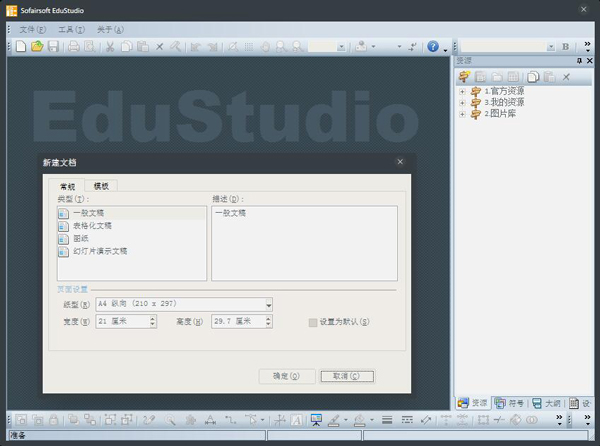The image size is (600, 446).
Task: Switch to the 大纲 panel tab
Action: [547, 403]
